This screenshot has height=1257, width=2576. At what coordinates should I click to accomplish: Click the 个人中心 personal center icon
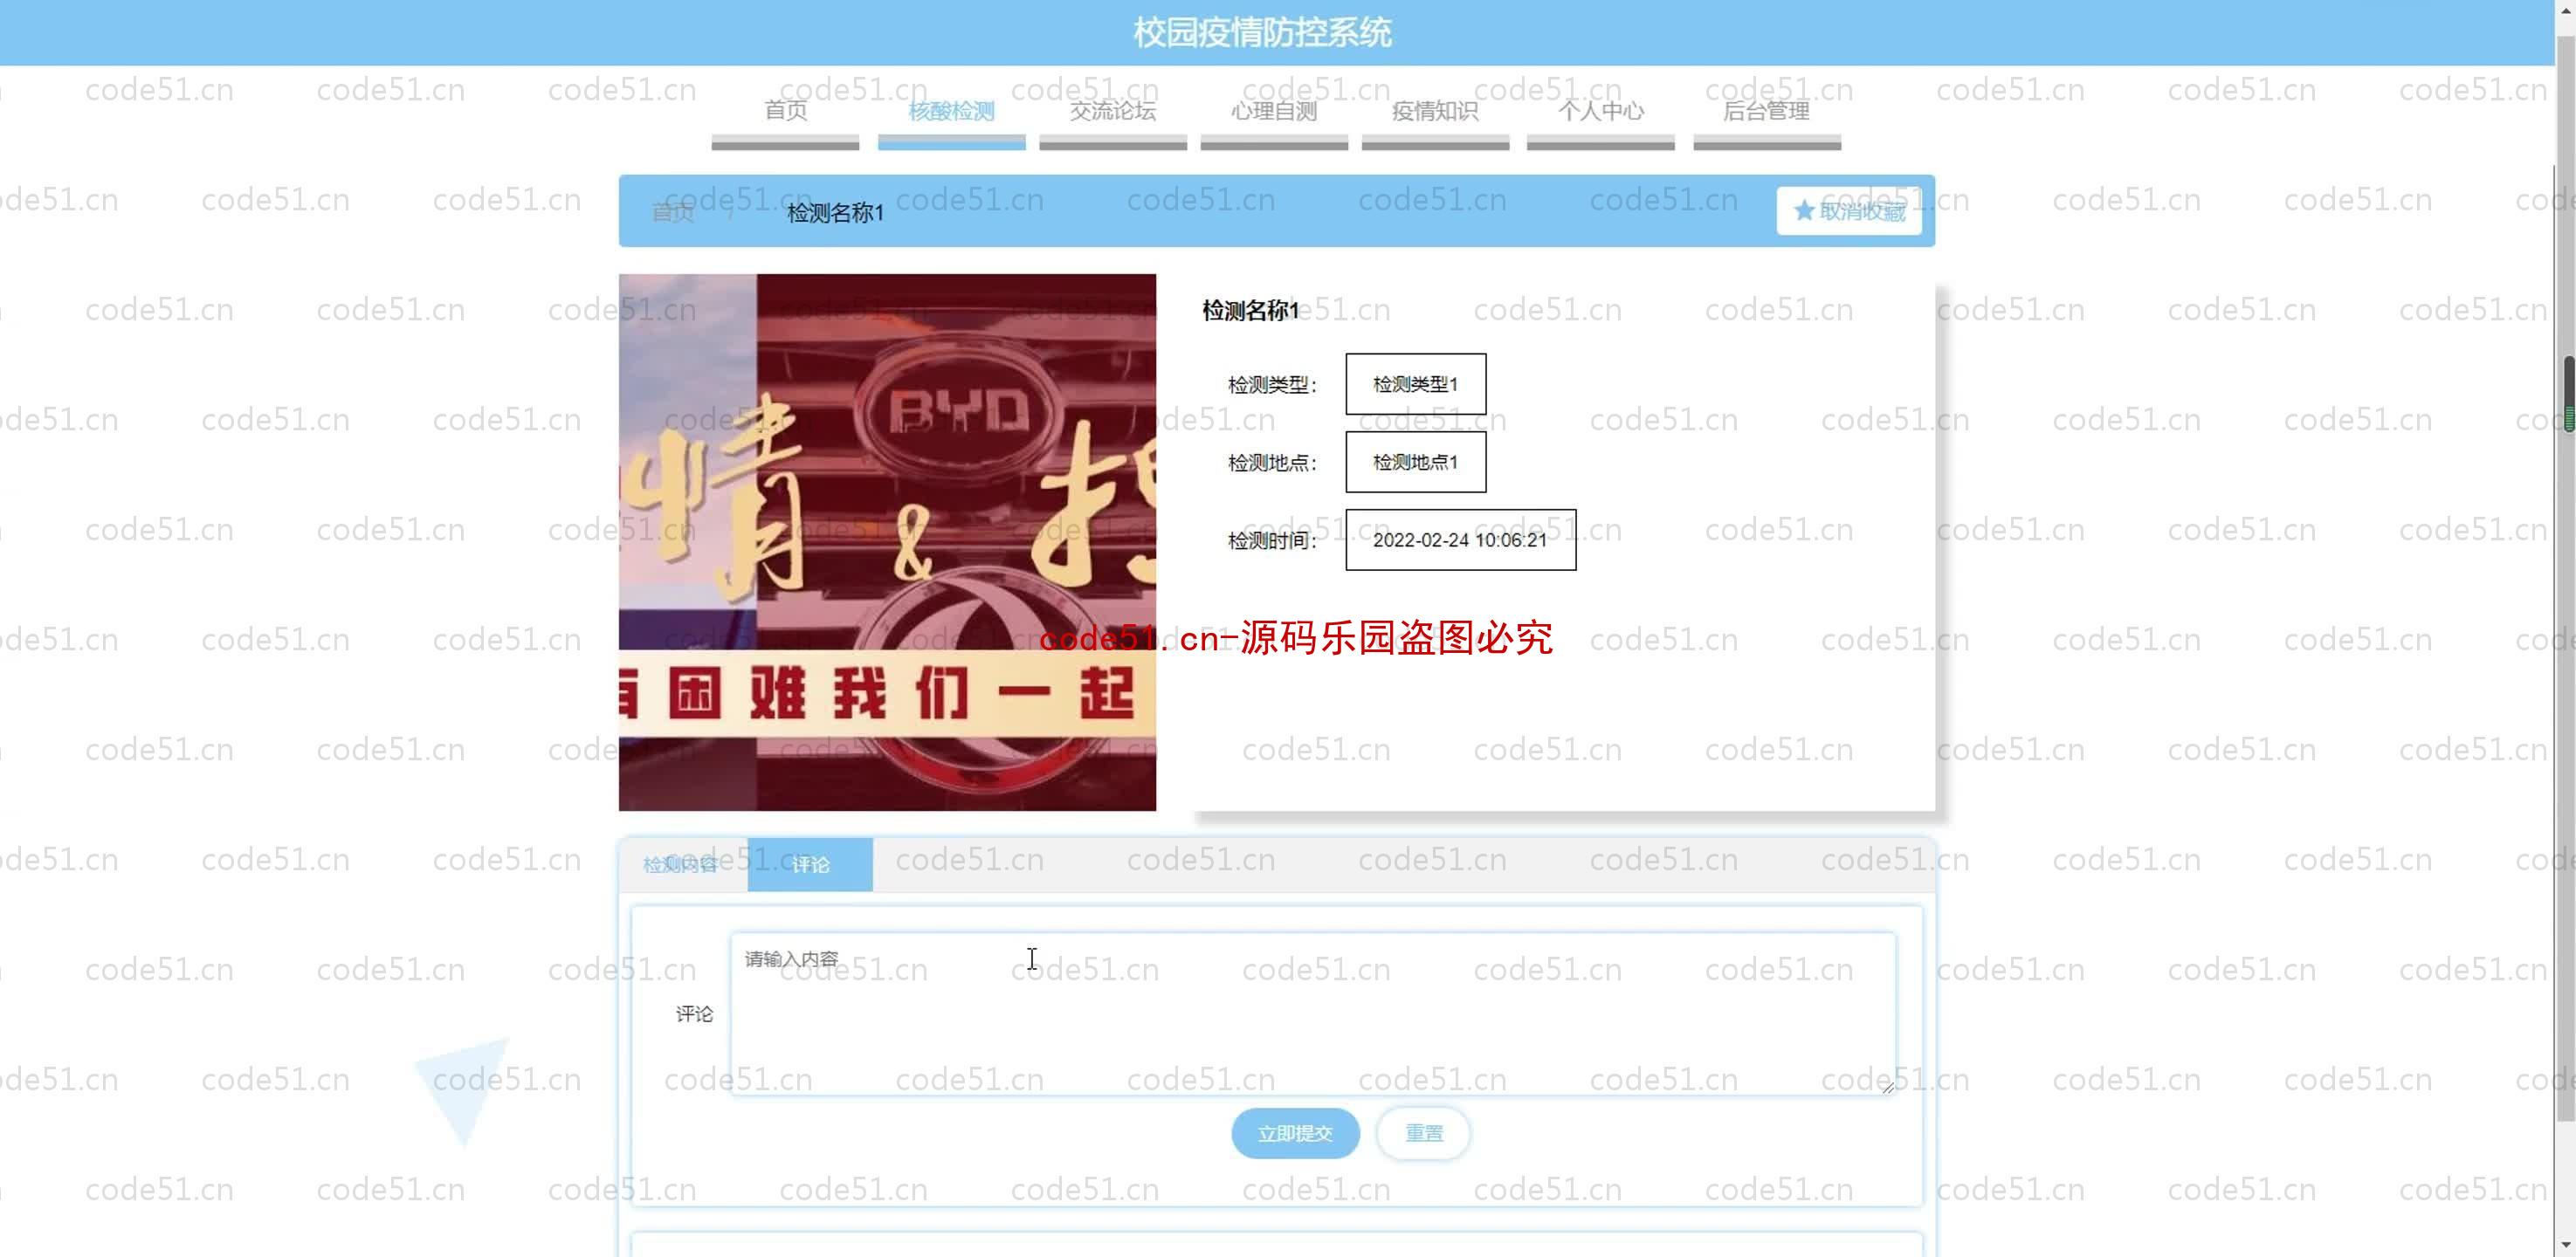(1601, 110)
